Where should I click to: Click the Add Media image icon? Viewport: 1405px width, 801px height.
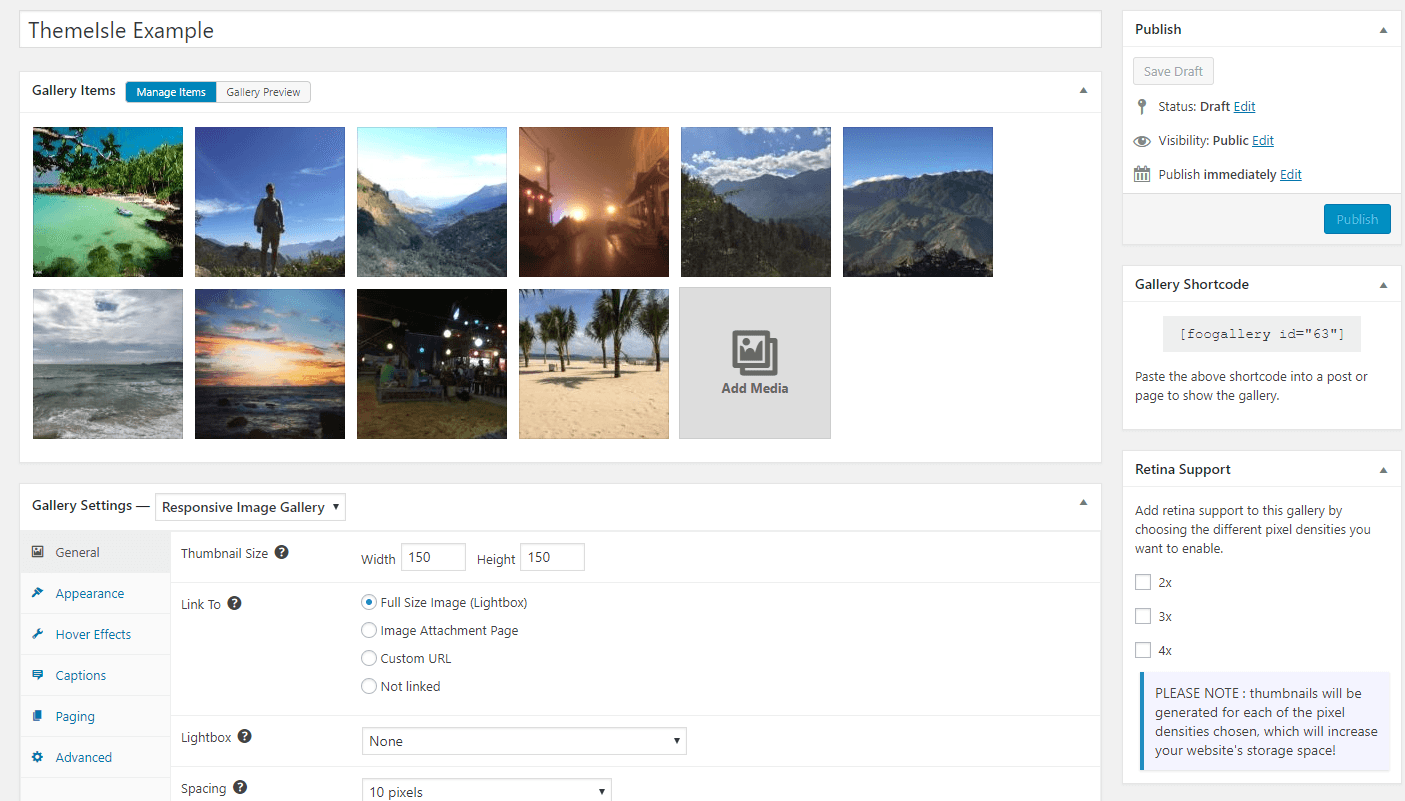click(754, 352)
